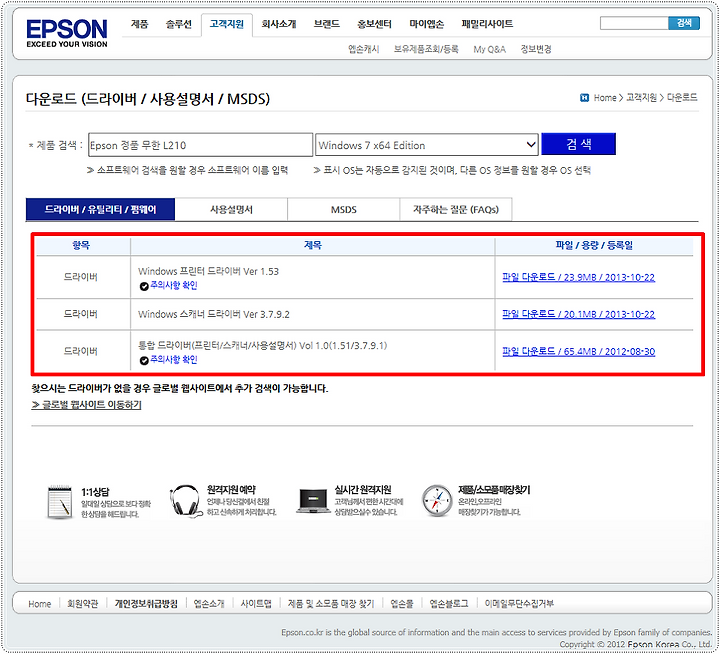Image resolution: width=720 pixels, height=654 pixels.
Task: Open the 회사소개 menu
Action: click(279, 24)
